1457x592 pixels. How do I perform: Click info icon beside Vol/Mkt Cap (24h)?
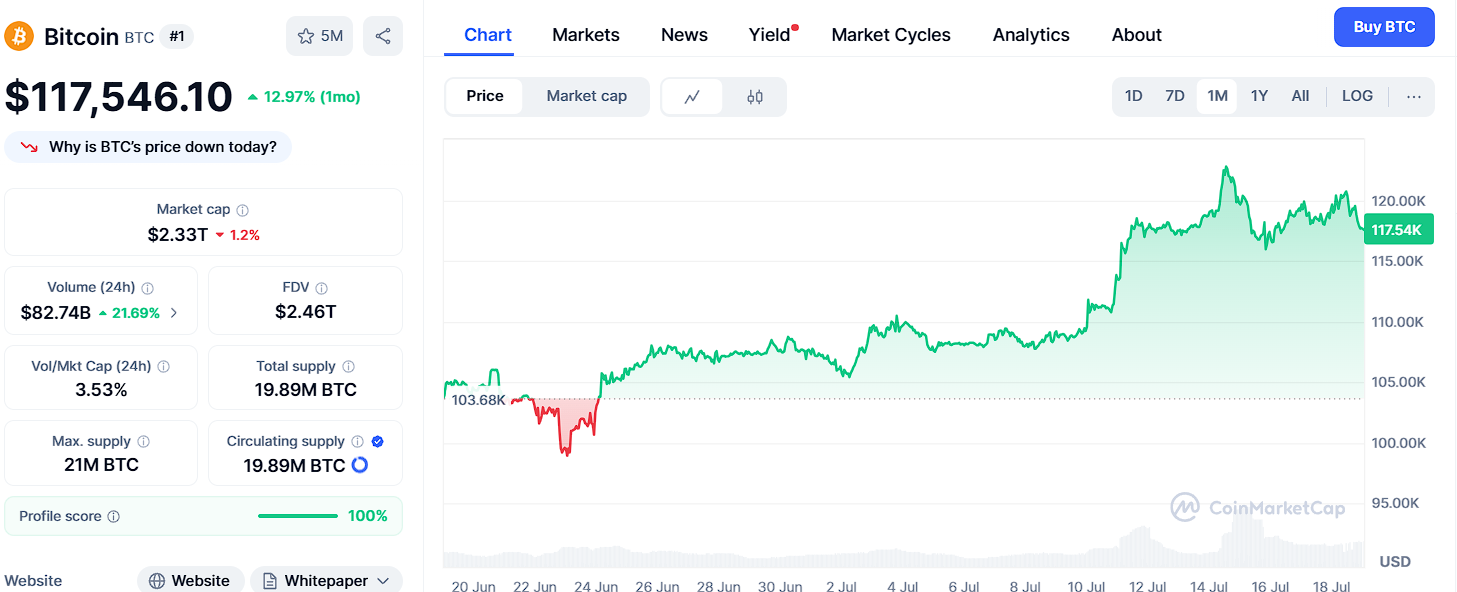pos(164,367)
